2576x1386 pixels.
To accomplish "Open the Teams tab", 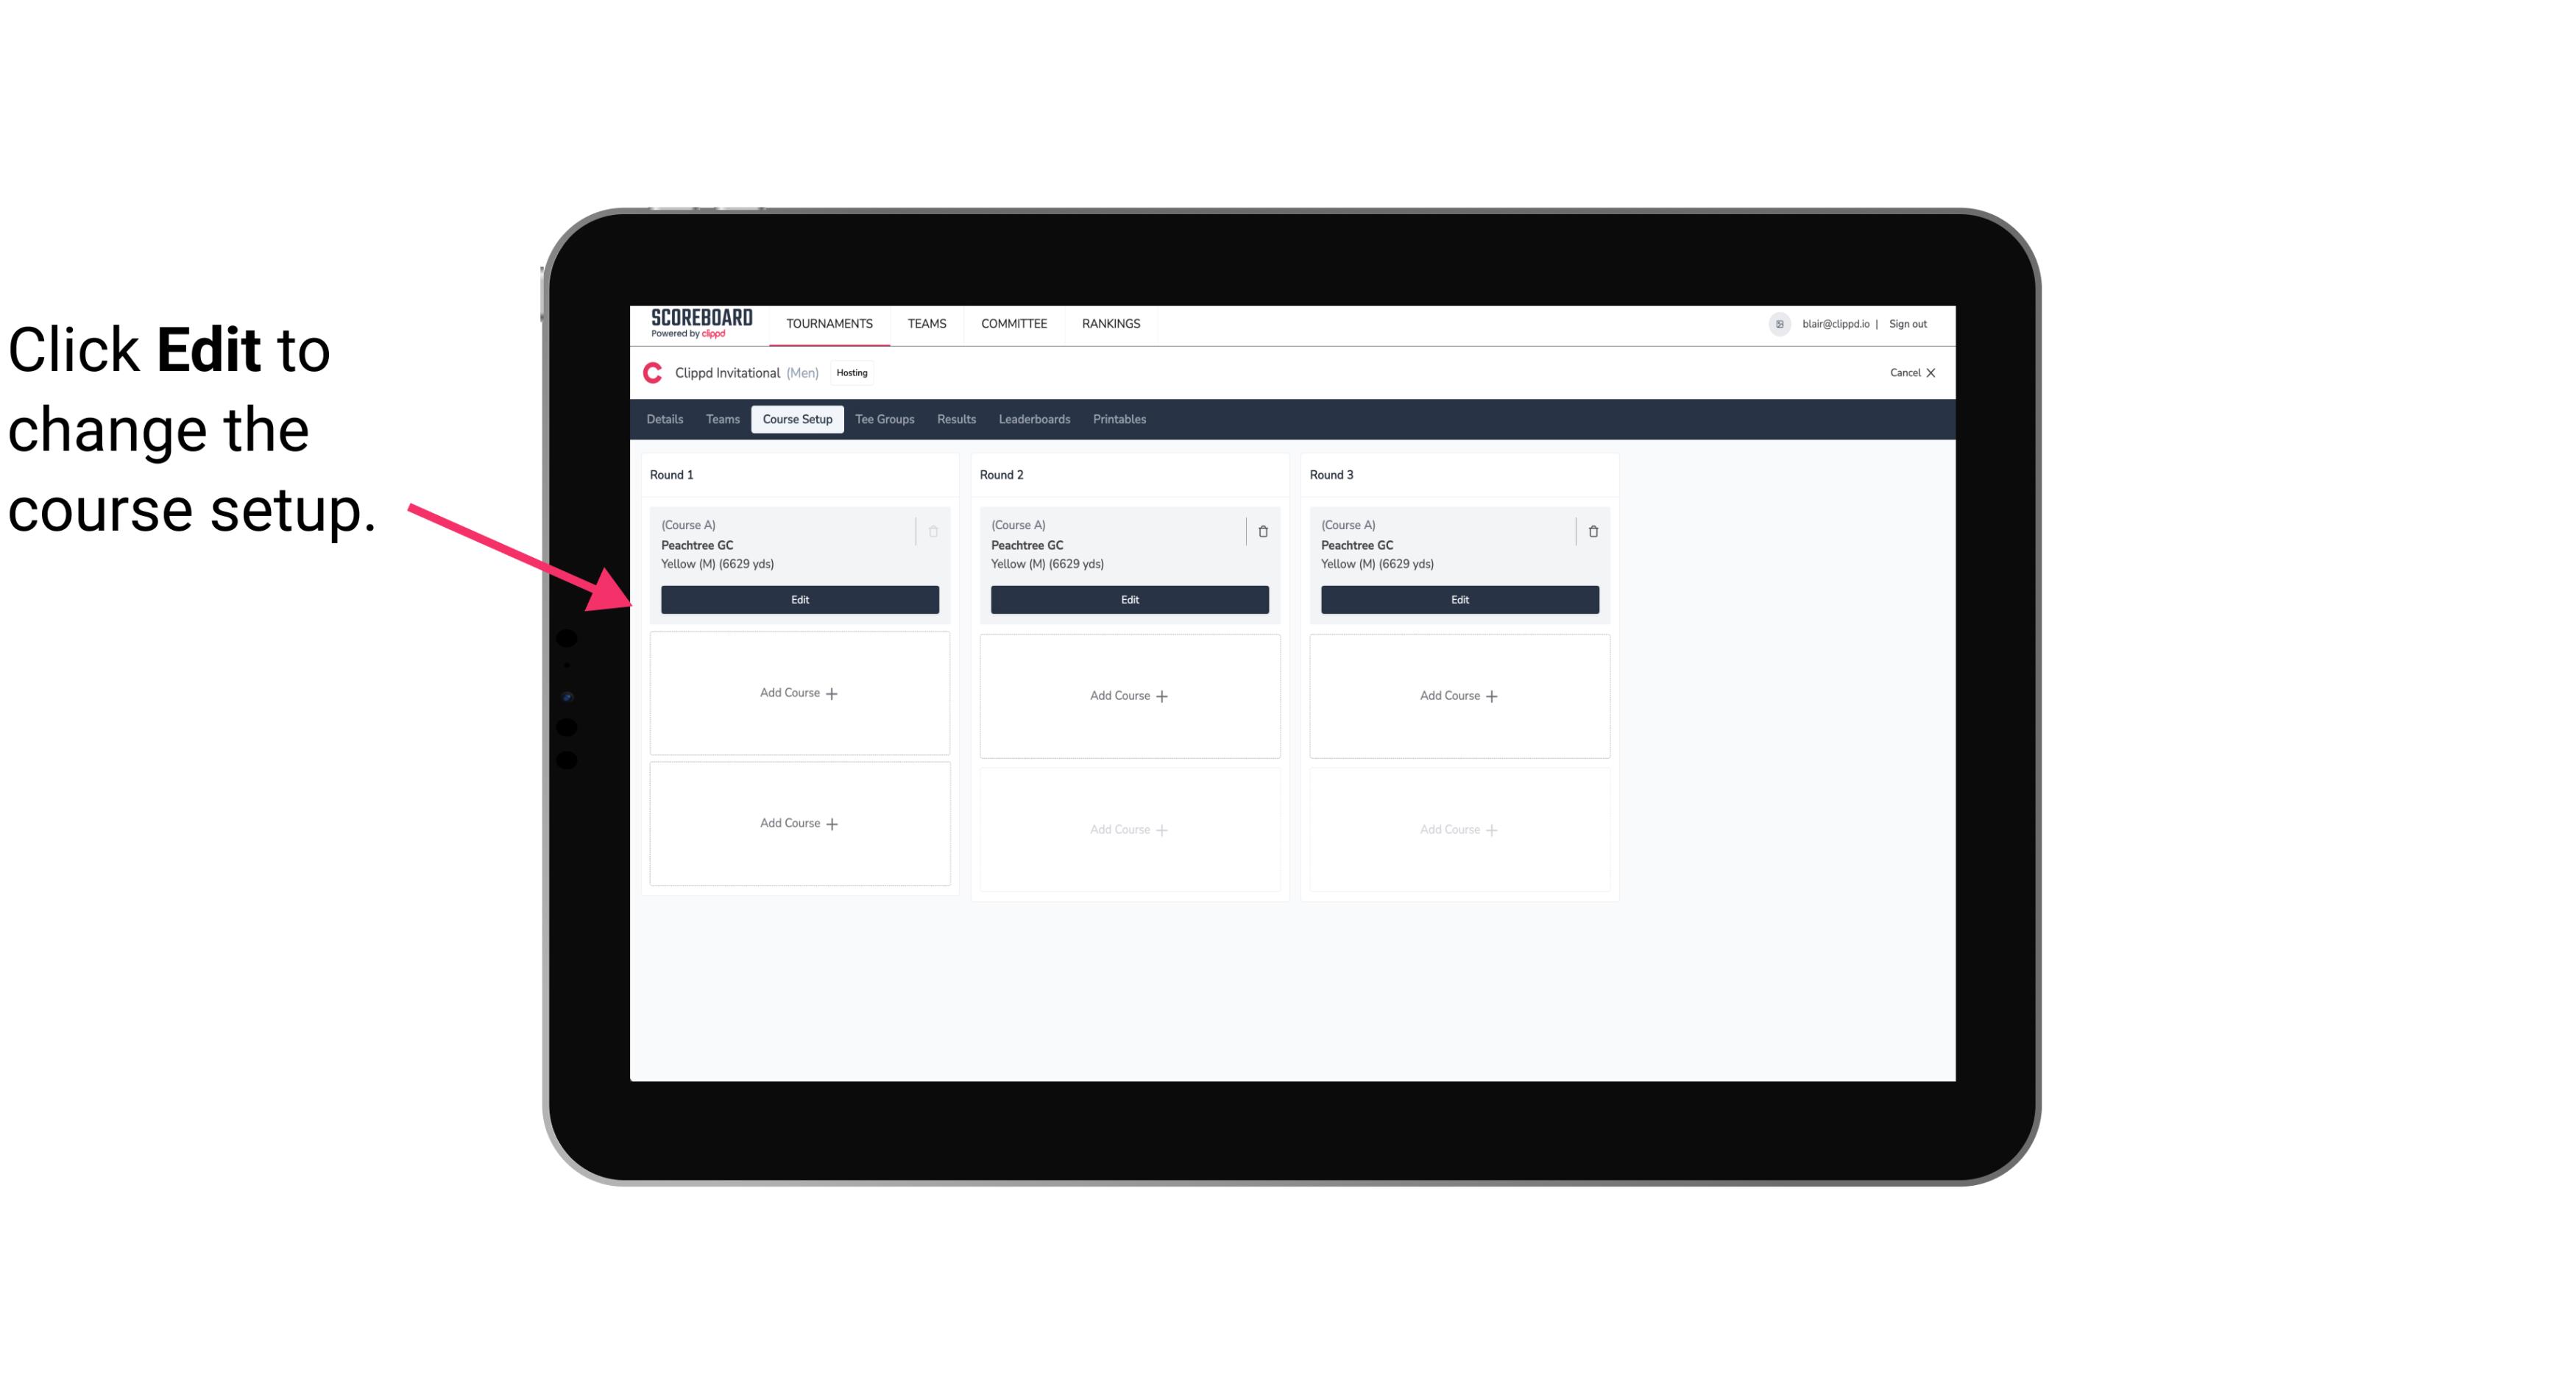I will point(721,420).
